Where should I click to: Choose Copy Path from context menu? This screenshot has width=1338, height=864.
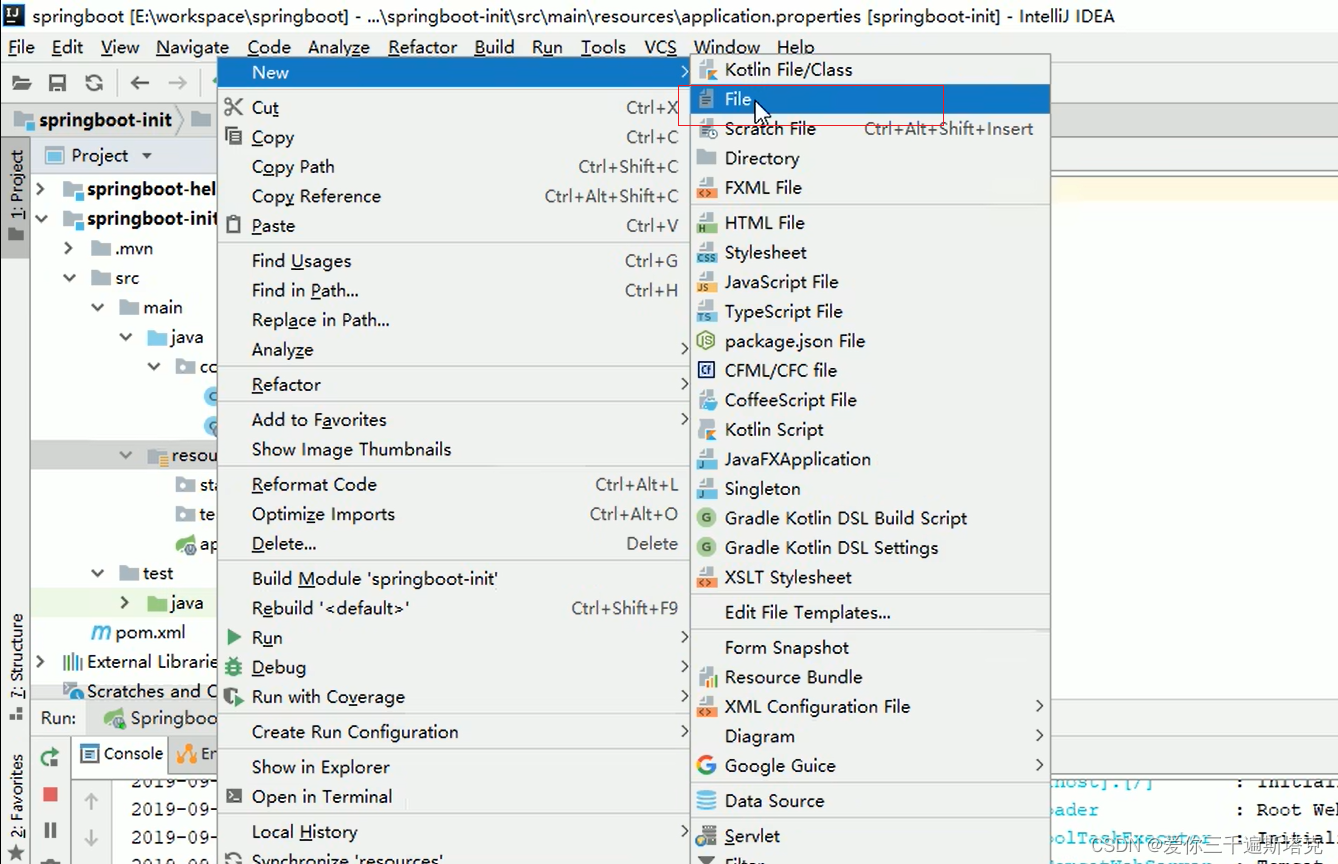point(453,167)
